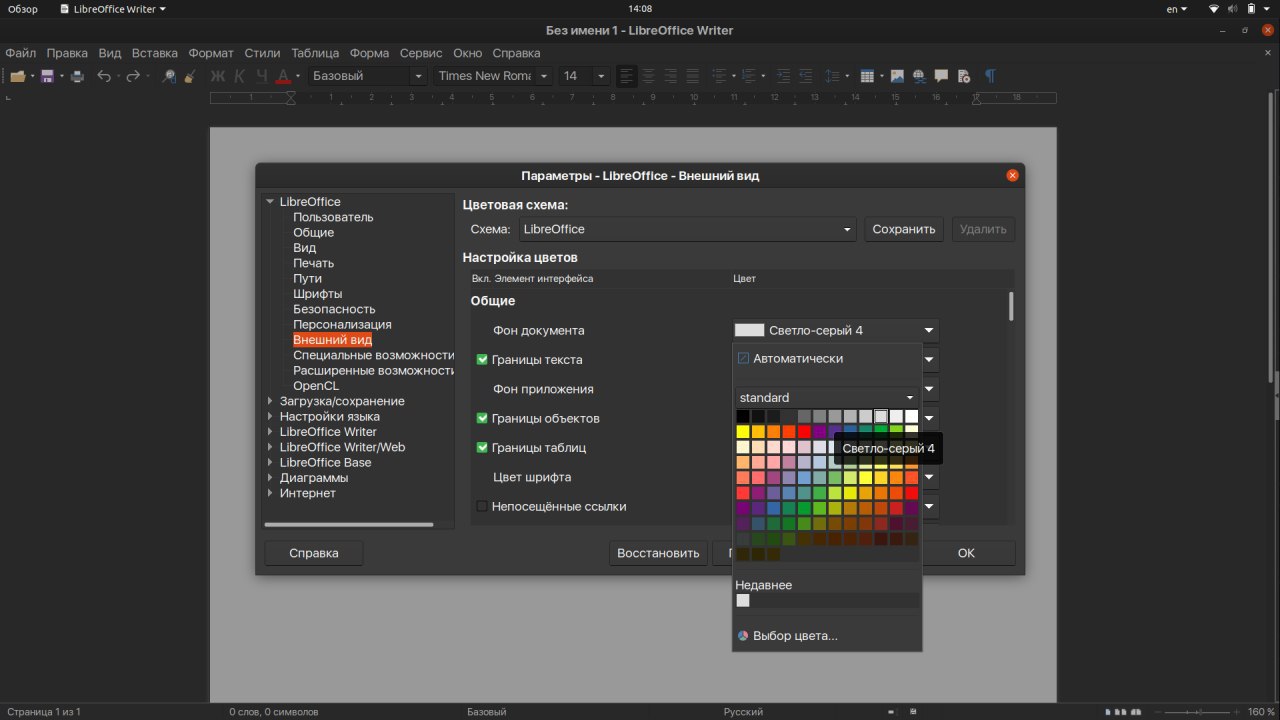
Task: Toggle Bold (Ж) formatting
Action: tap(218, 76)
